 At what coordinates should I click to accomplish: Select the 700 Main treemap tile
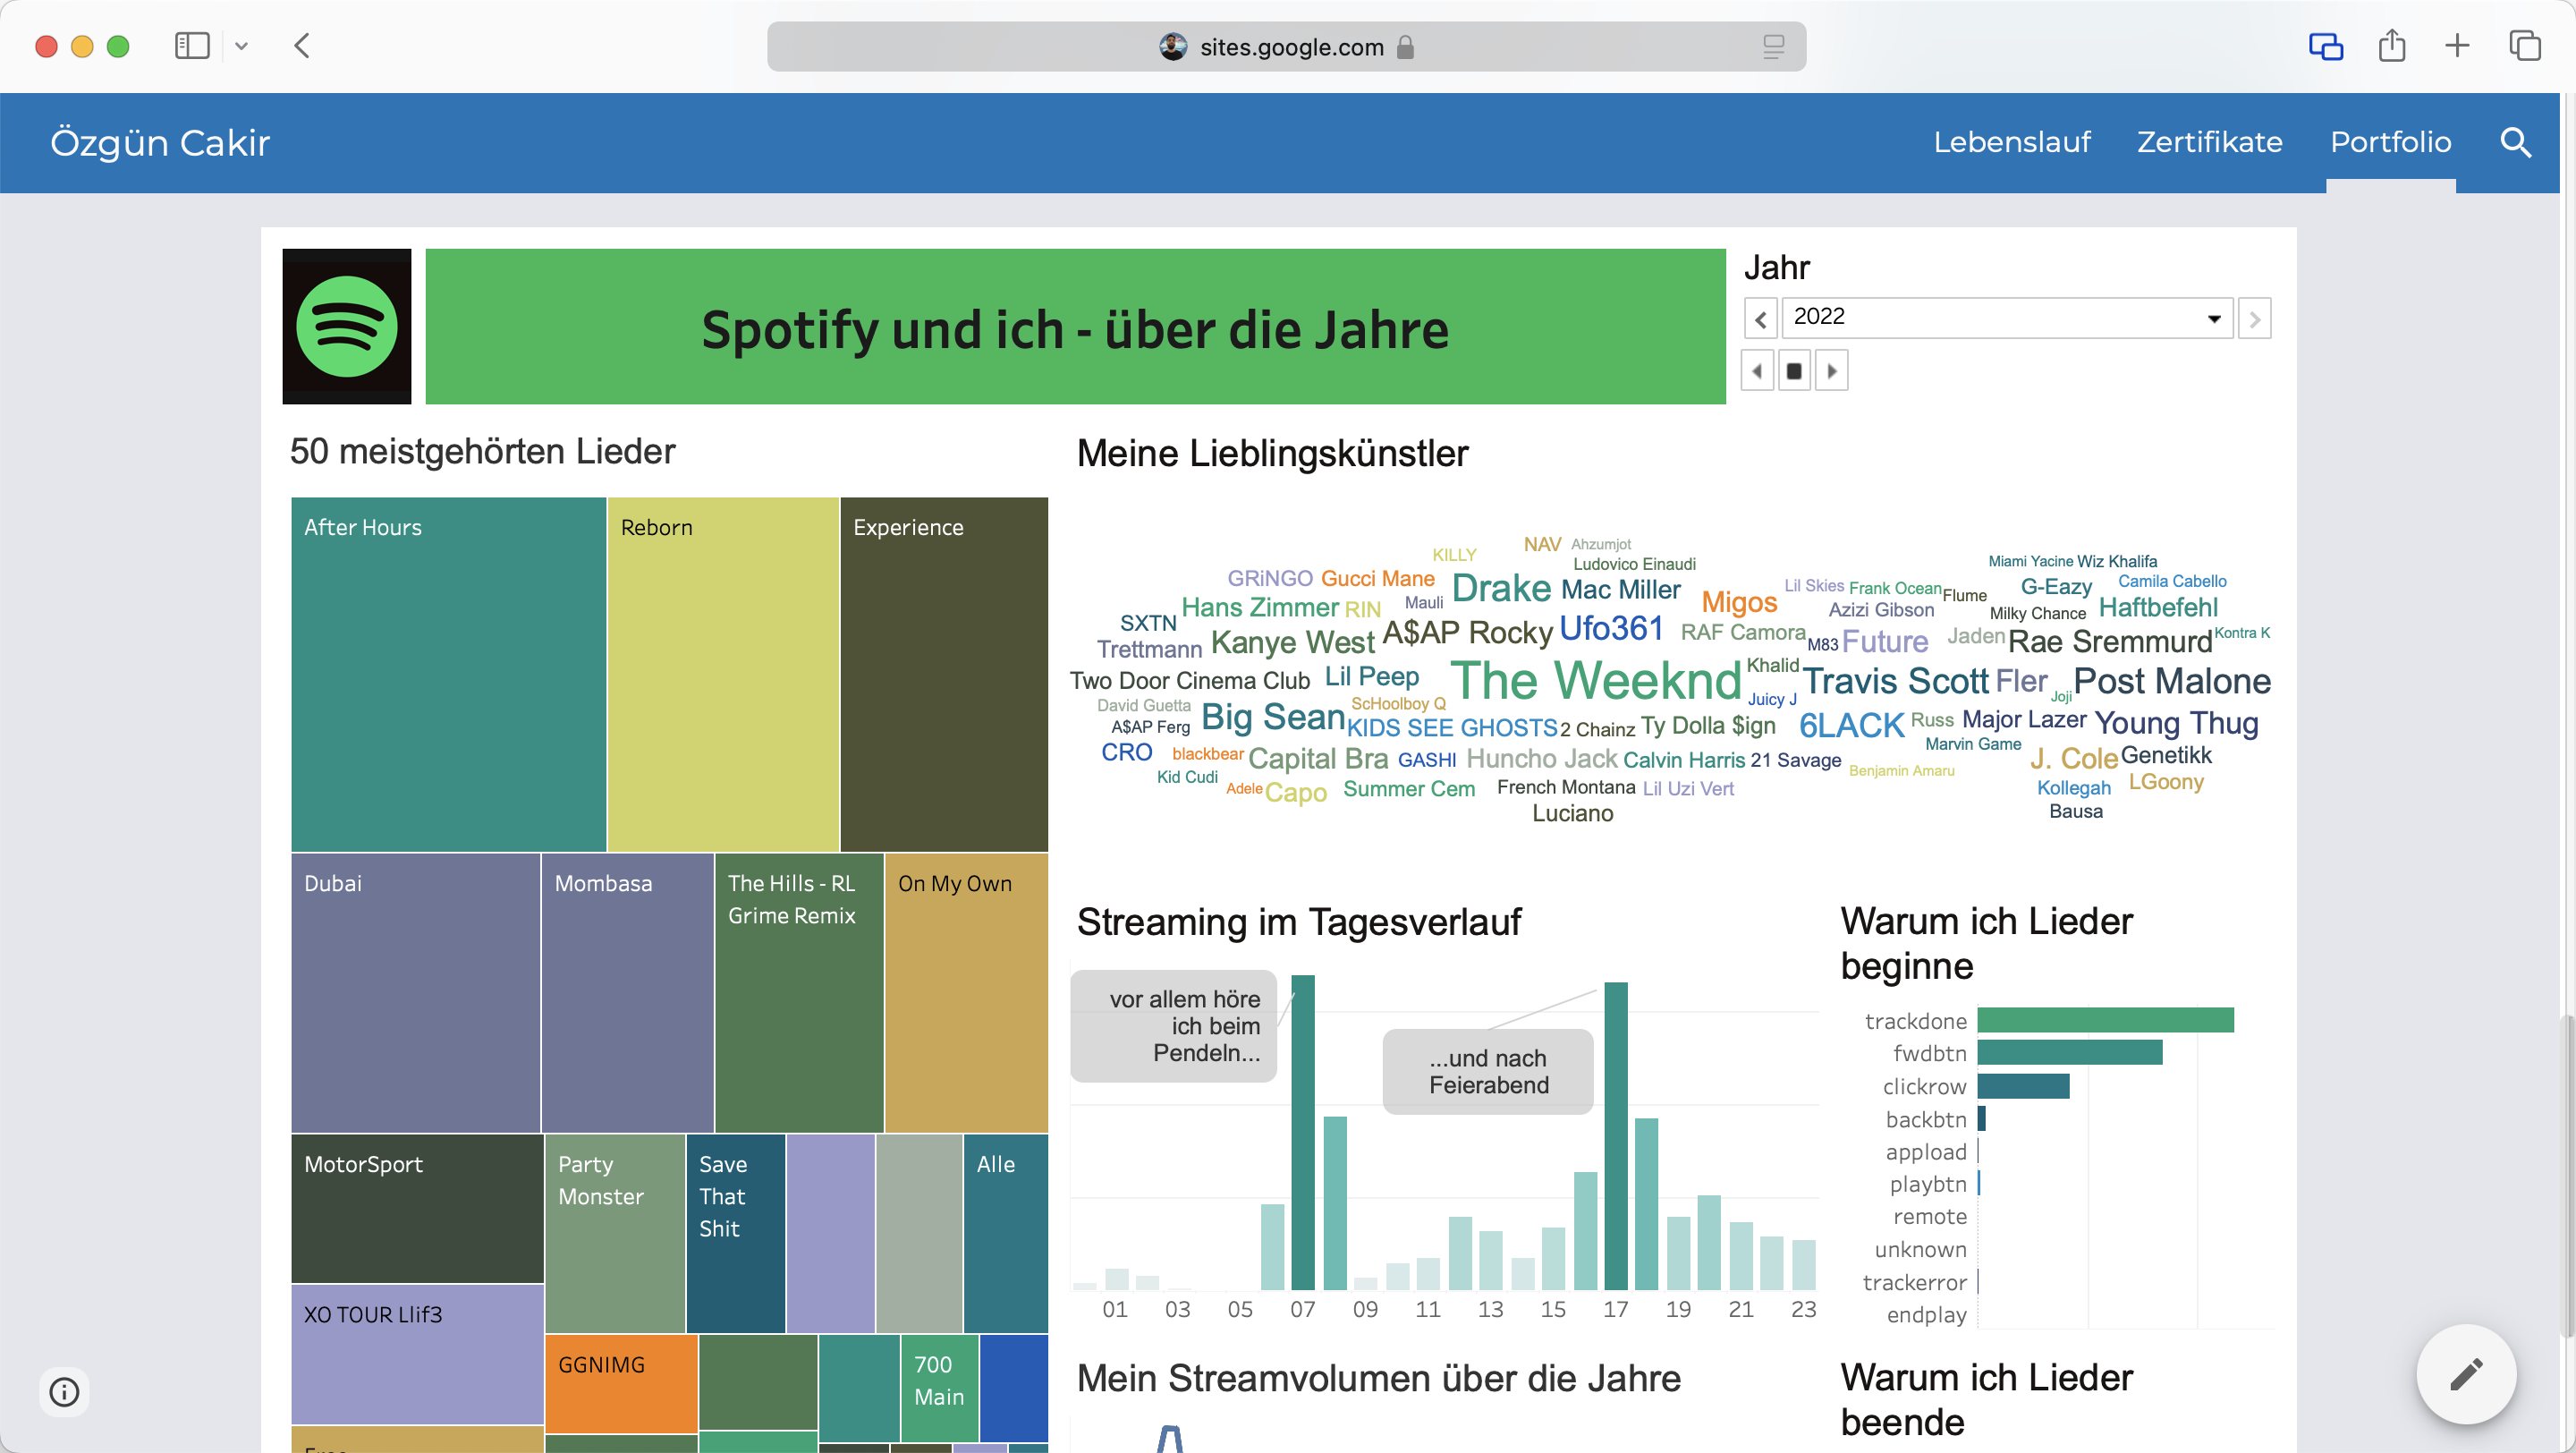[939, 1388]
